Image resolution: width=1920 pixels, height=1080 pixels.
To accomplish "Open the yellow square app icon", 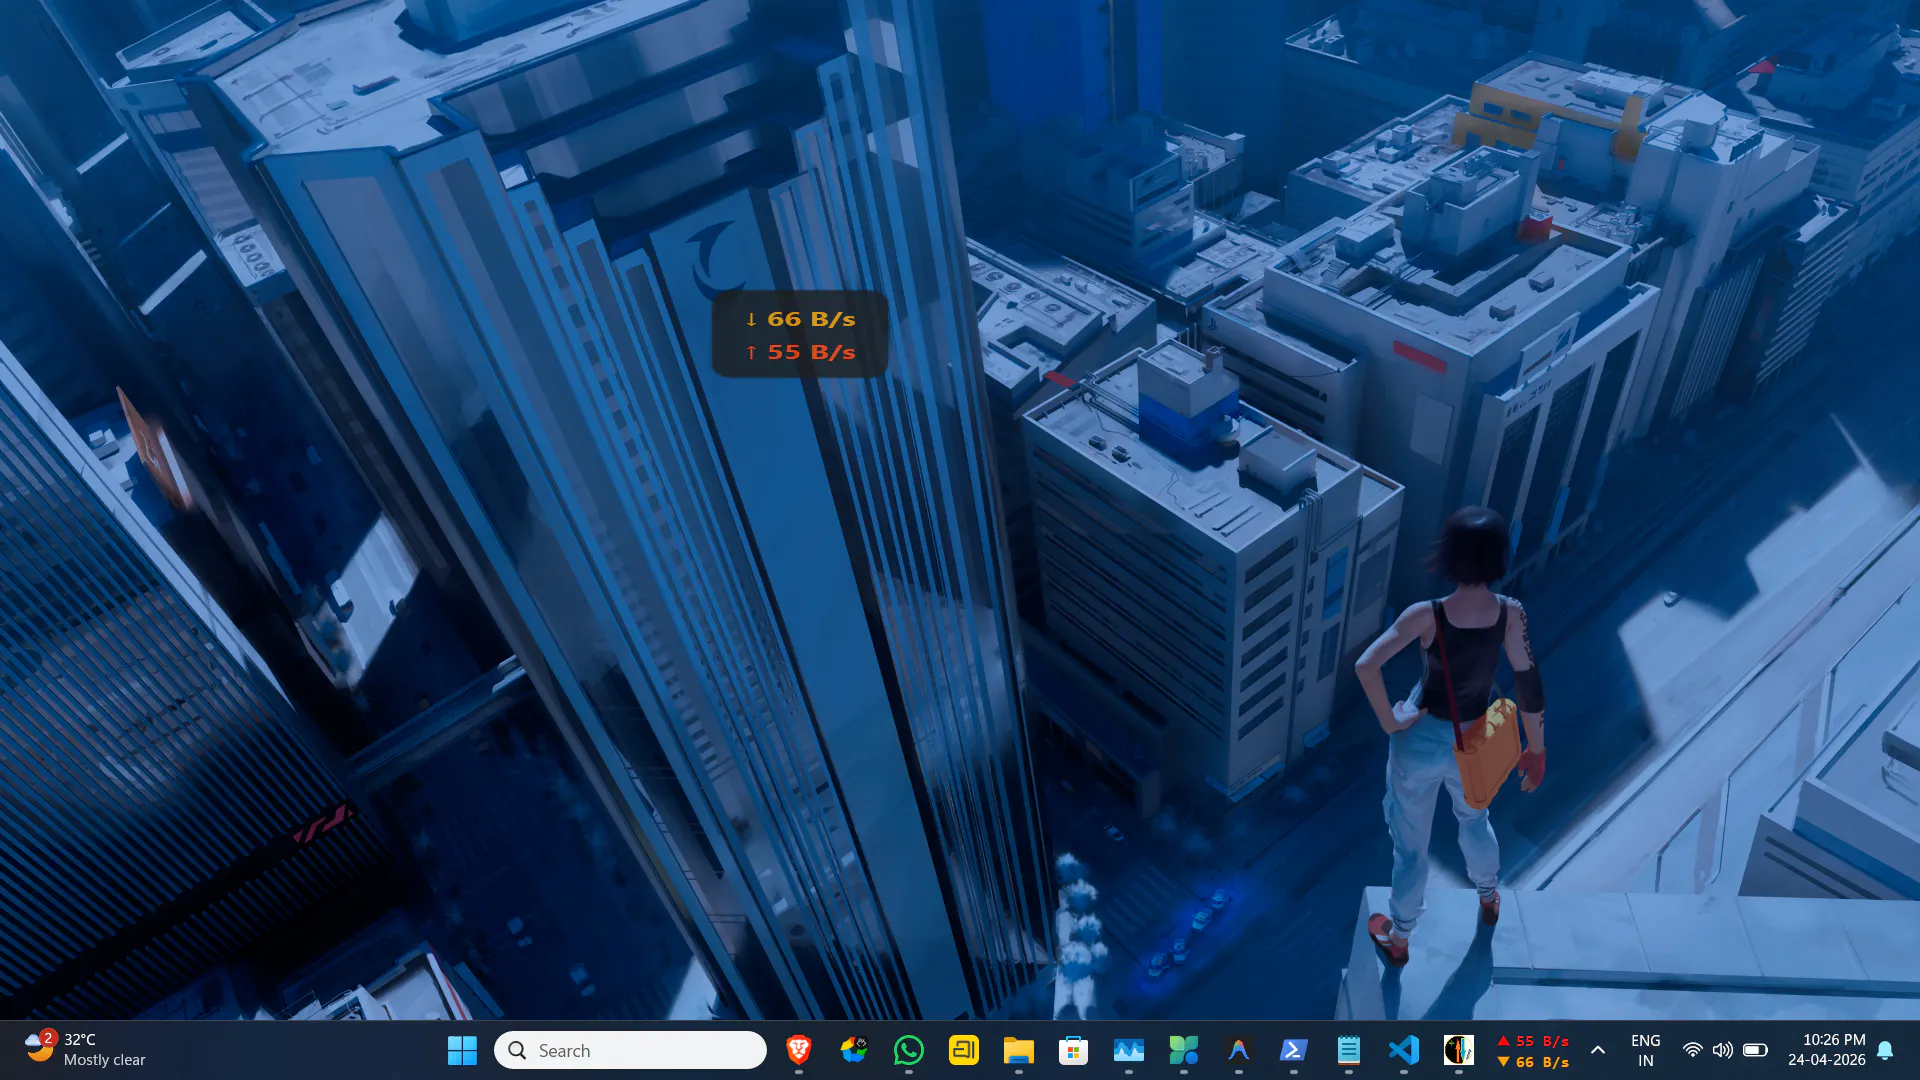I will [964, 1050].
